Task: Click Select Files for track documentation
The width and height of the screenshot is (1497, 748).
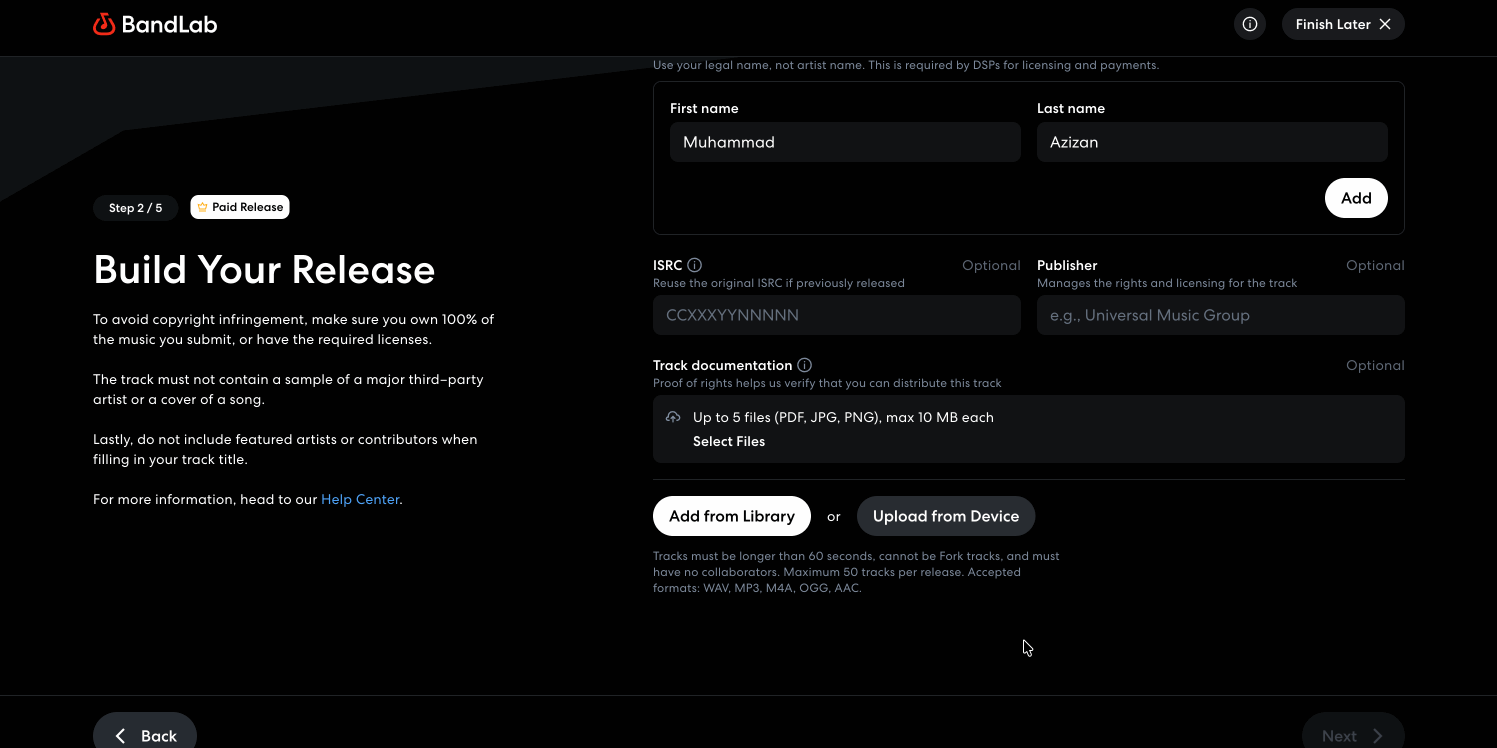Action: point(729,441)
